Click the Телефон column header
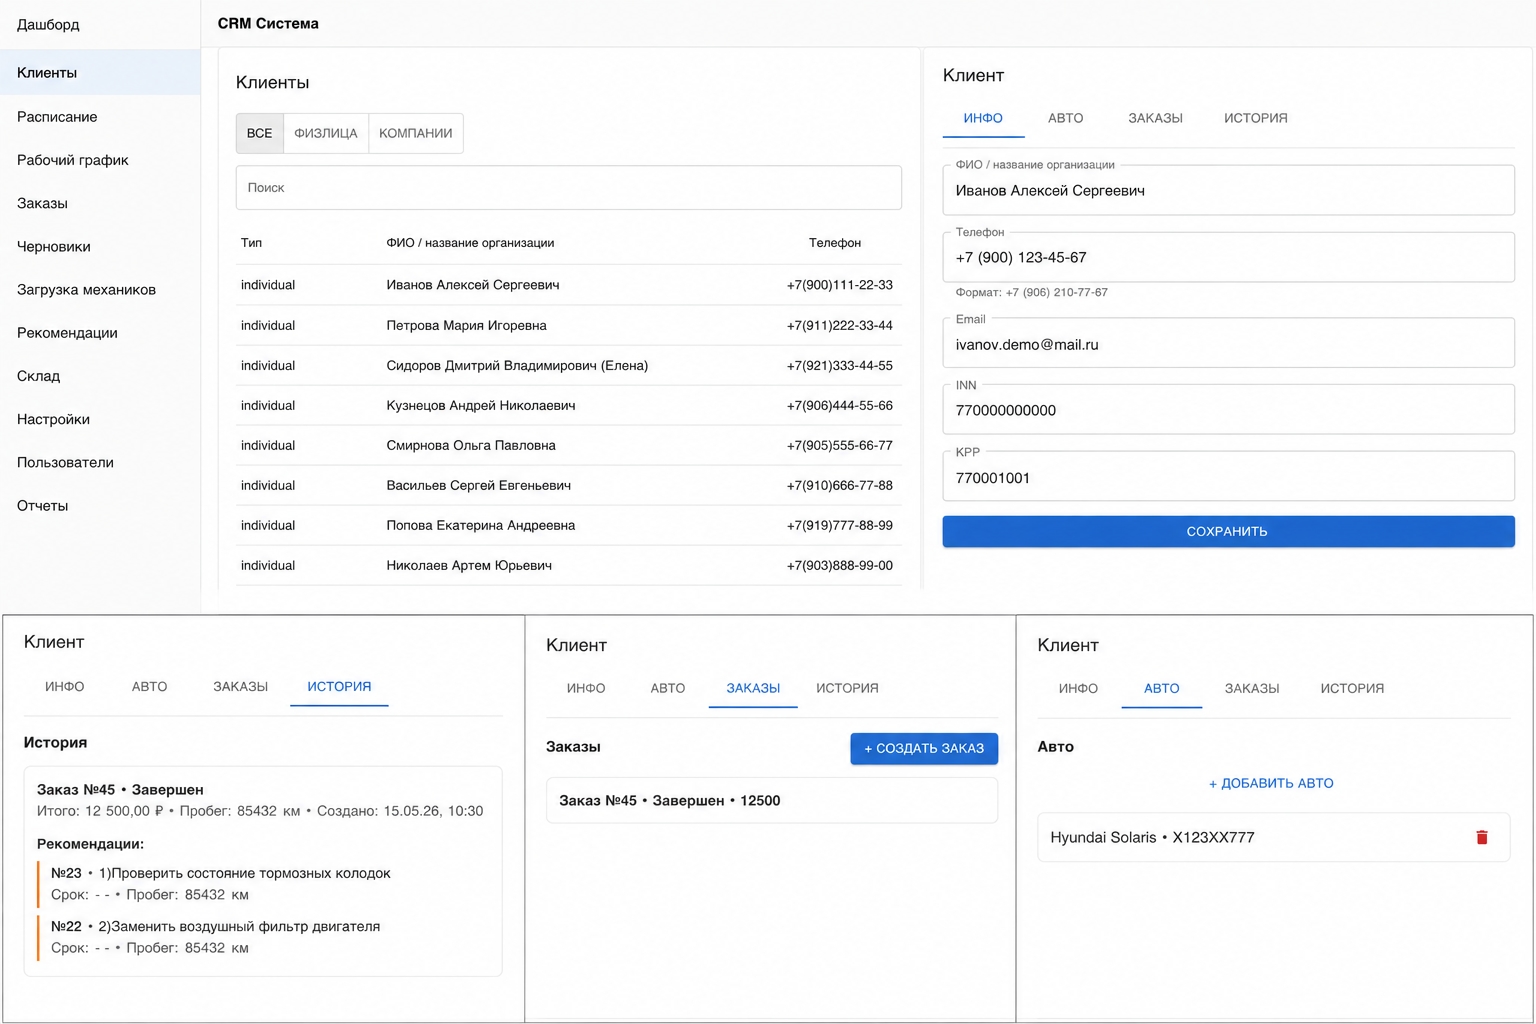The height and width of the screenshot is (1024, 1536). coord(834,243)
